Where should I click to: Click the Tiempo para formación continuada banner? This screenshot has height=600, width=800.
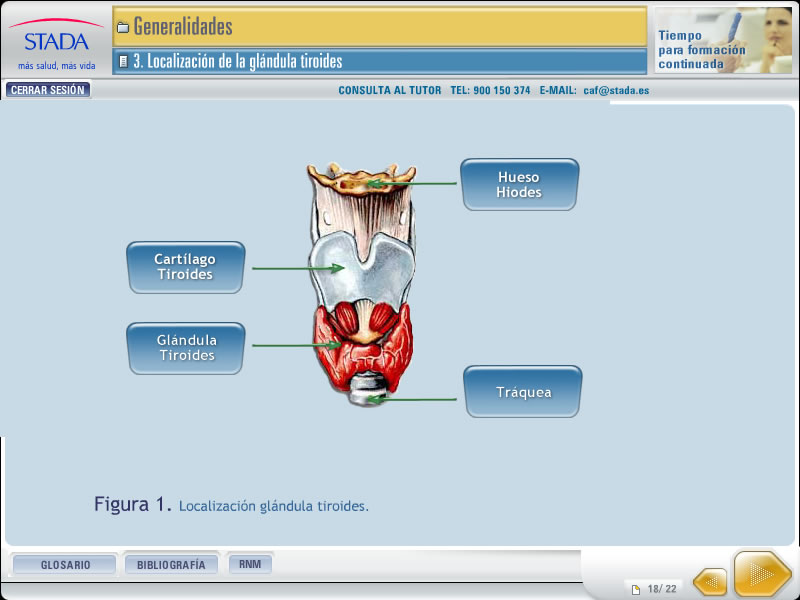click(723, 40)
